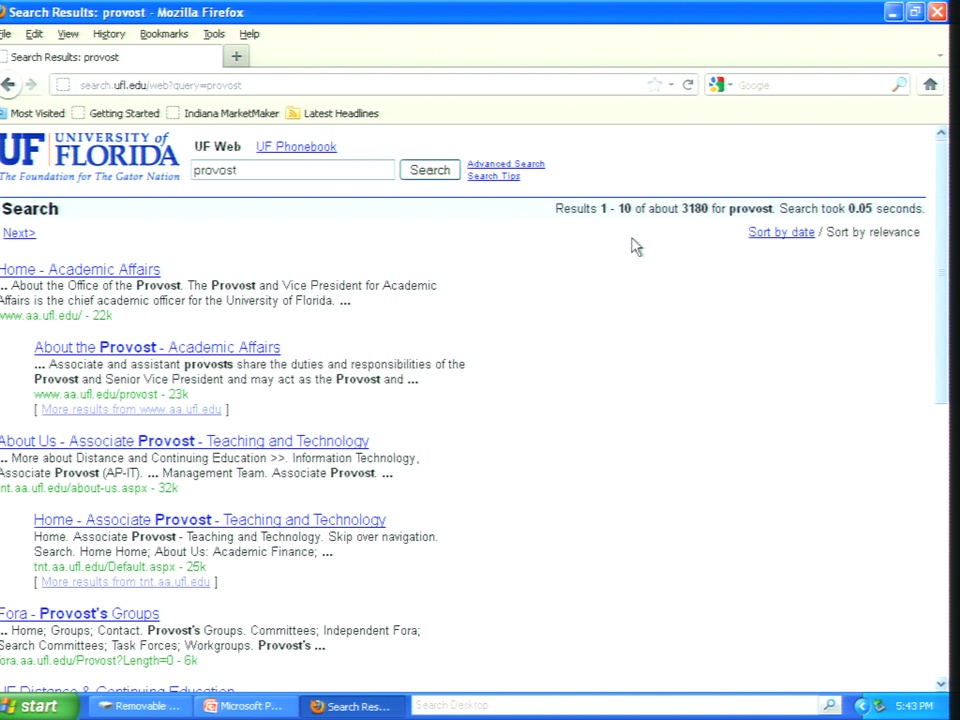Open the Getting Started bookmark

point(116,113)
